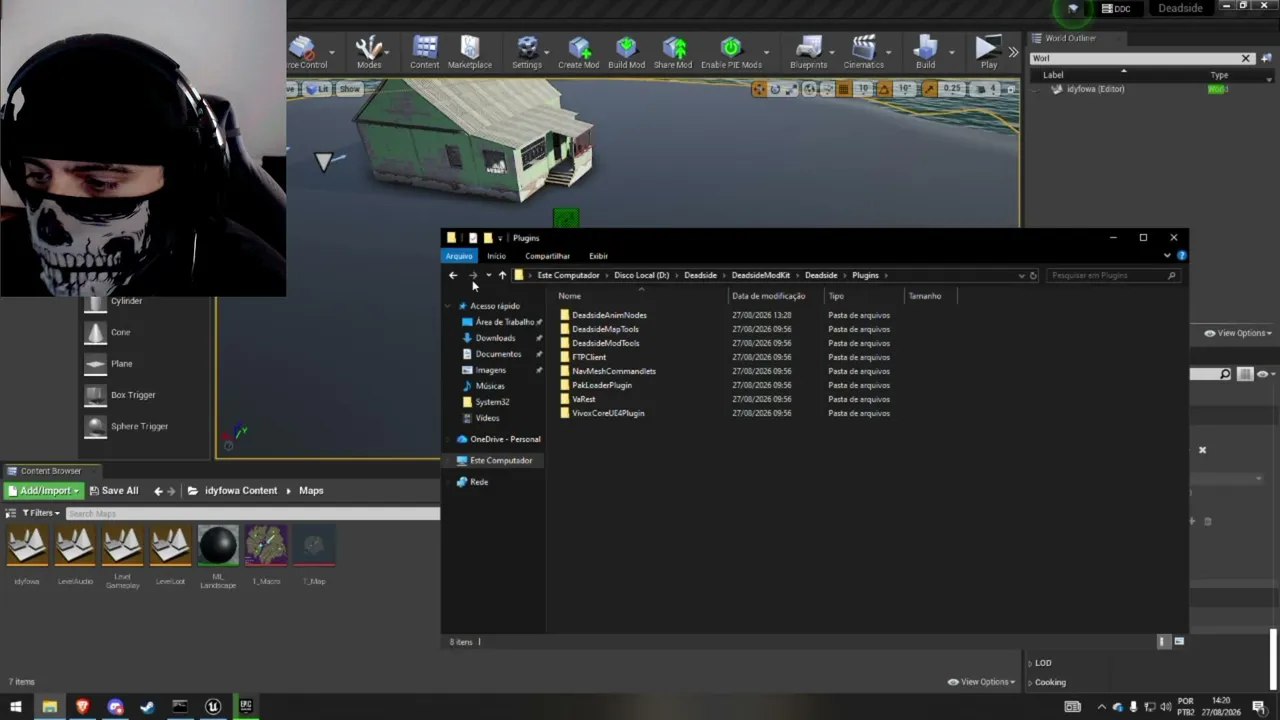This screenshot has width=1280, height=720.
Task: Expand the Cinematics dropdown arrow
Action: pos(888,52)
